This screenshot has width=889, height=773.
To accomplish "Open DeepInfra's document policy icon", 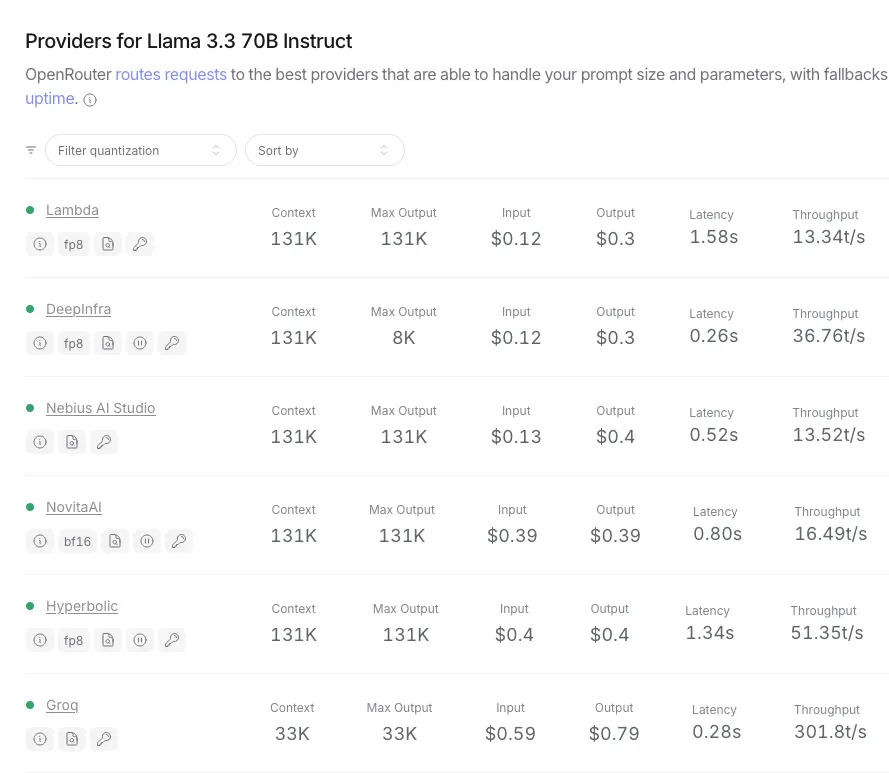I will point(108,343).
